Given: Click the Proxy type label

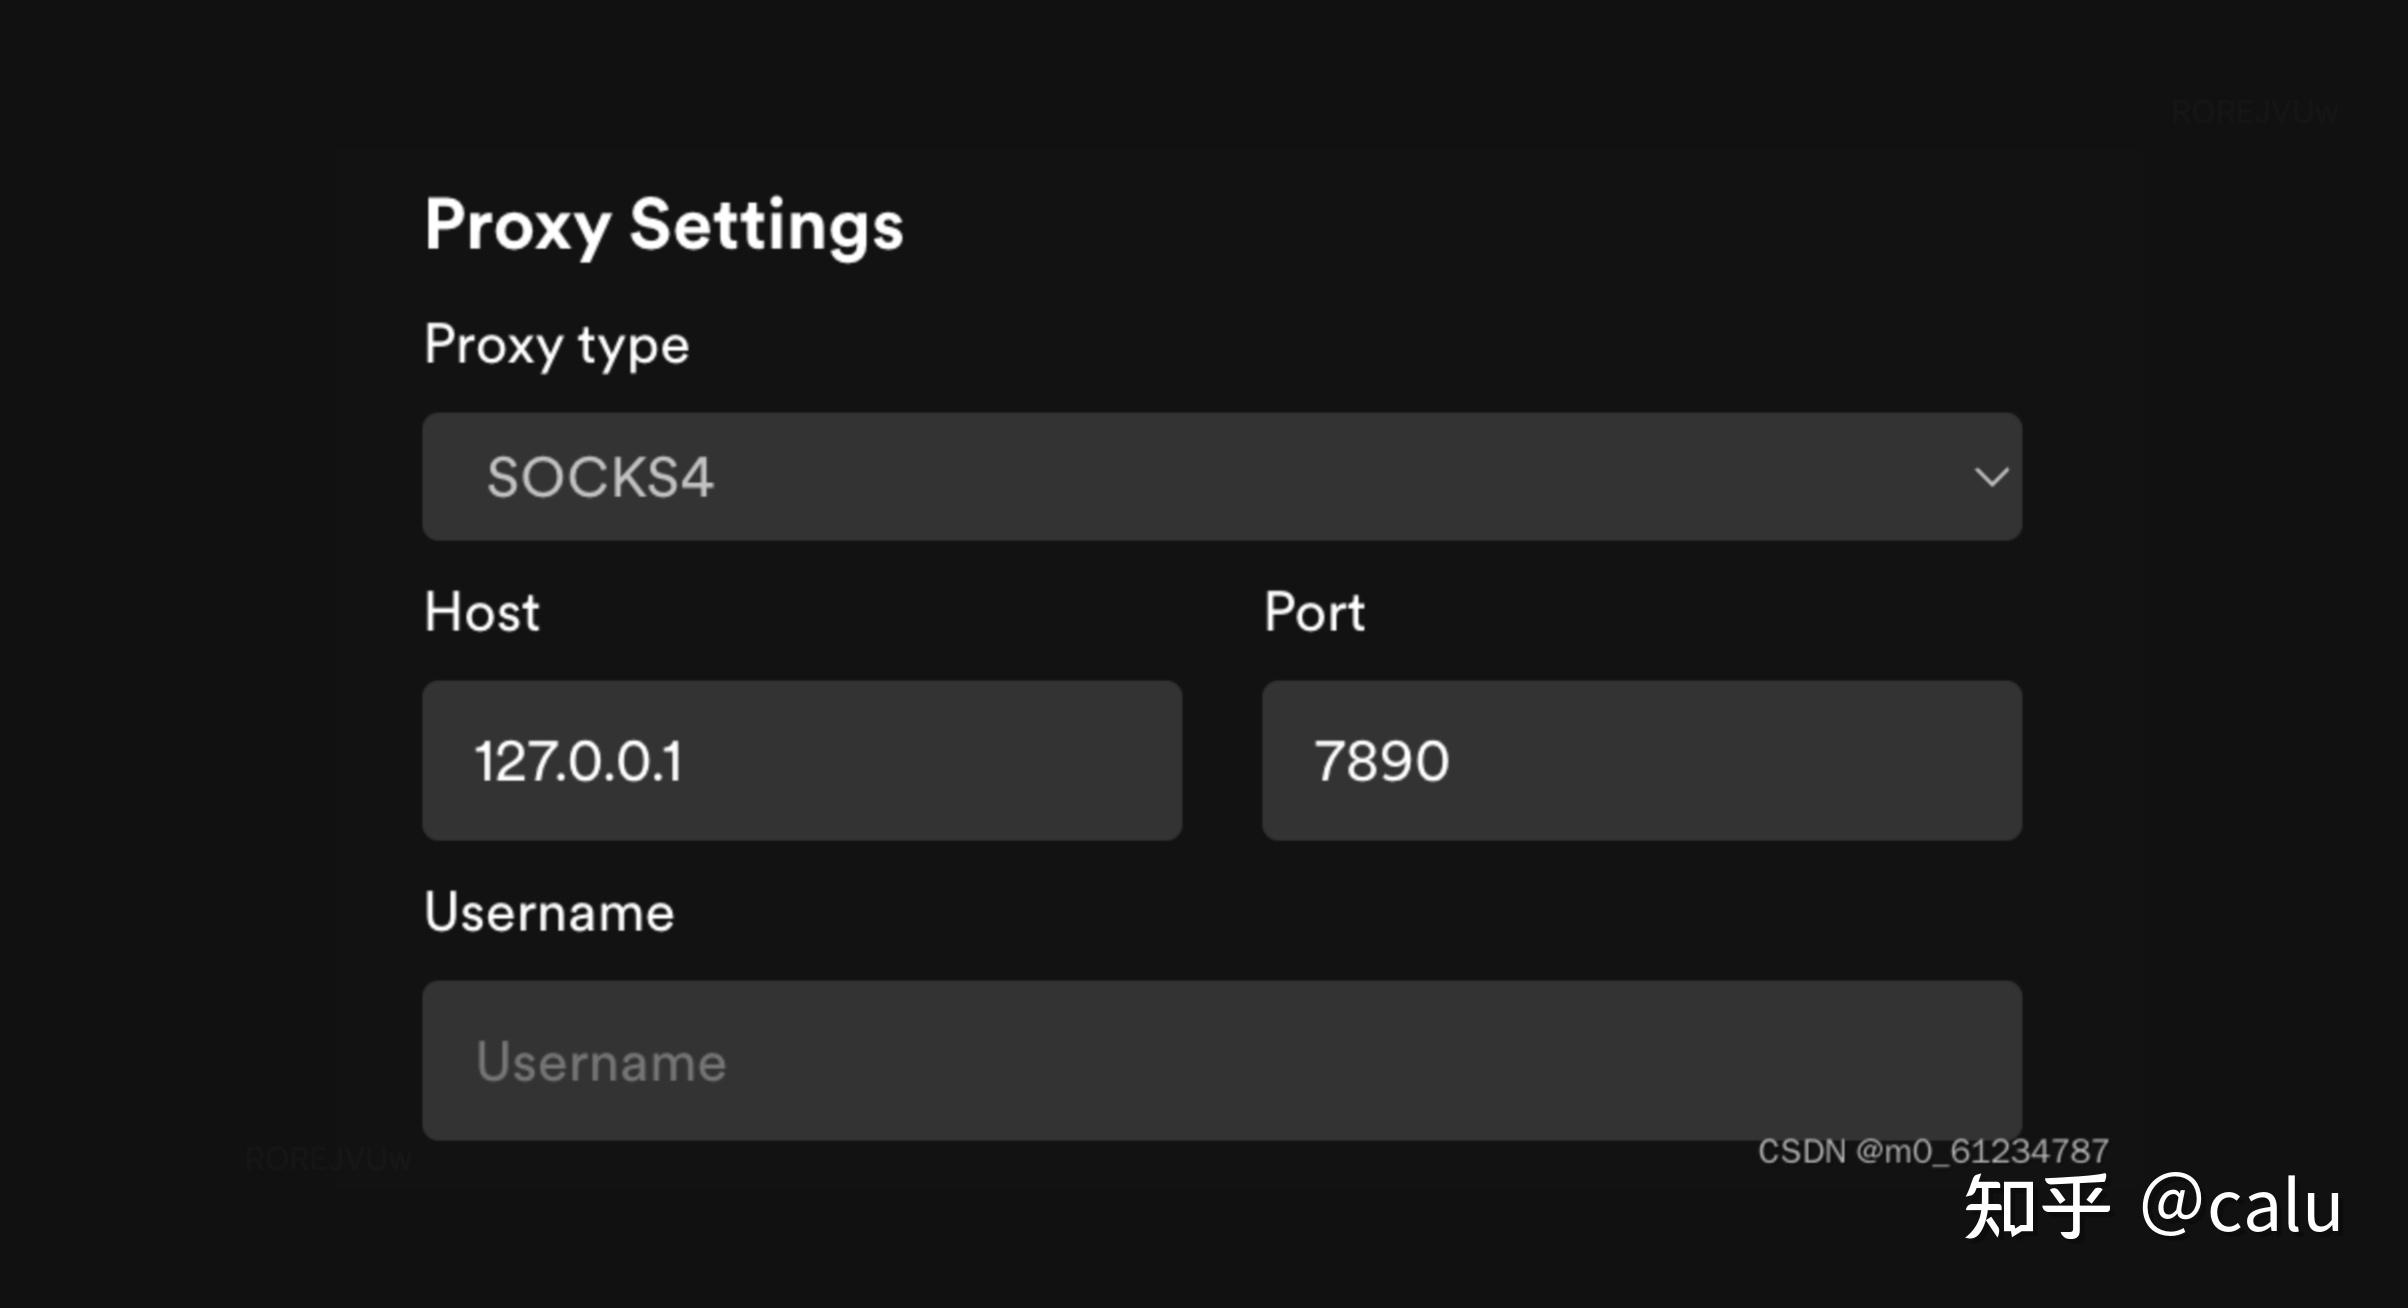Looking at the screenshot, I should pos(557,346).
